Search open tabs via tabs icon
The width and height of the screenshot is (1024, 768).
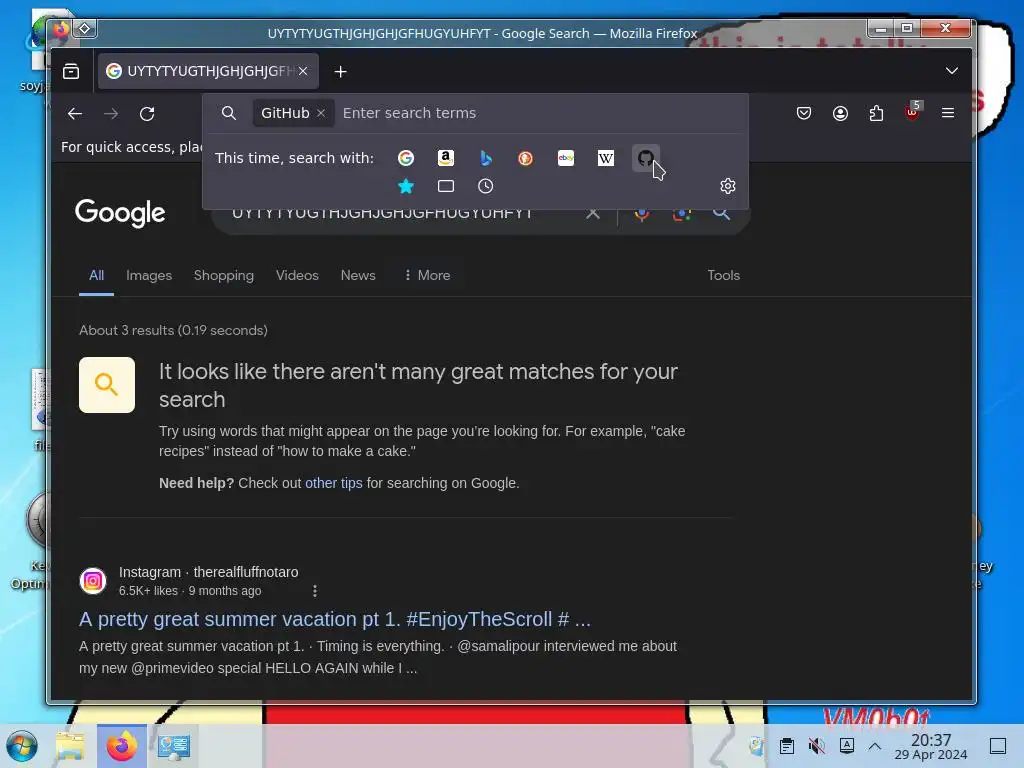click(445, 186)
